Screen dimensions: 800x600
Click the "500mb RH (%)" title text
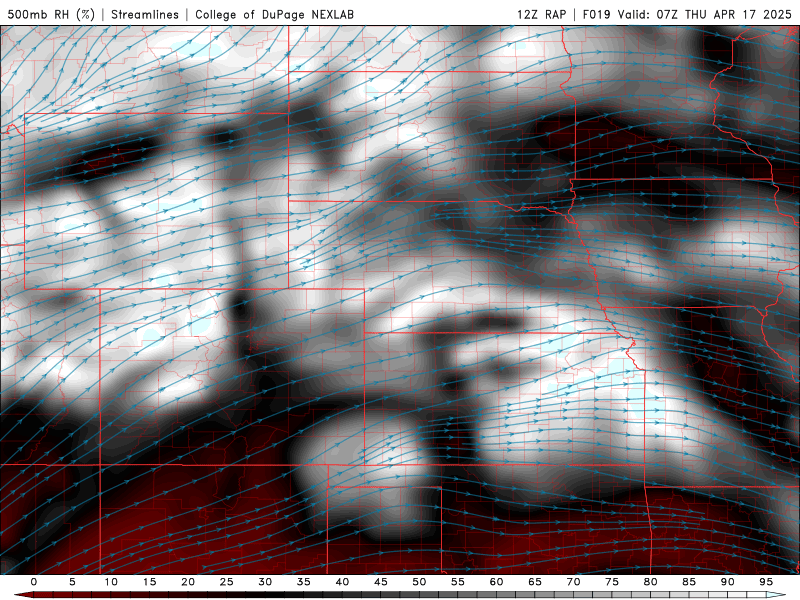point(51,14)
